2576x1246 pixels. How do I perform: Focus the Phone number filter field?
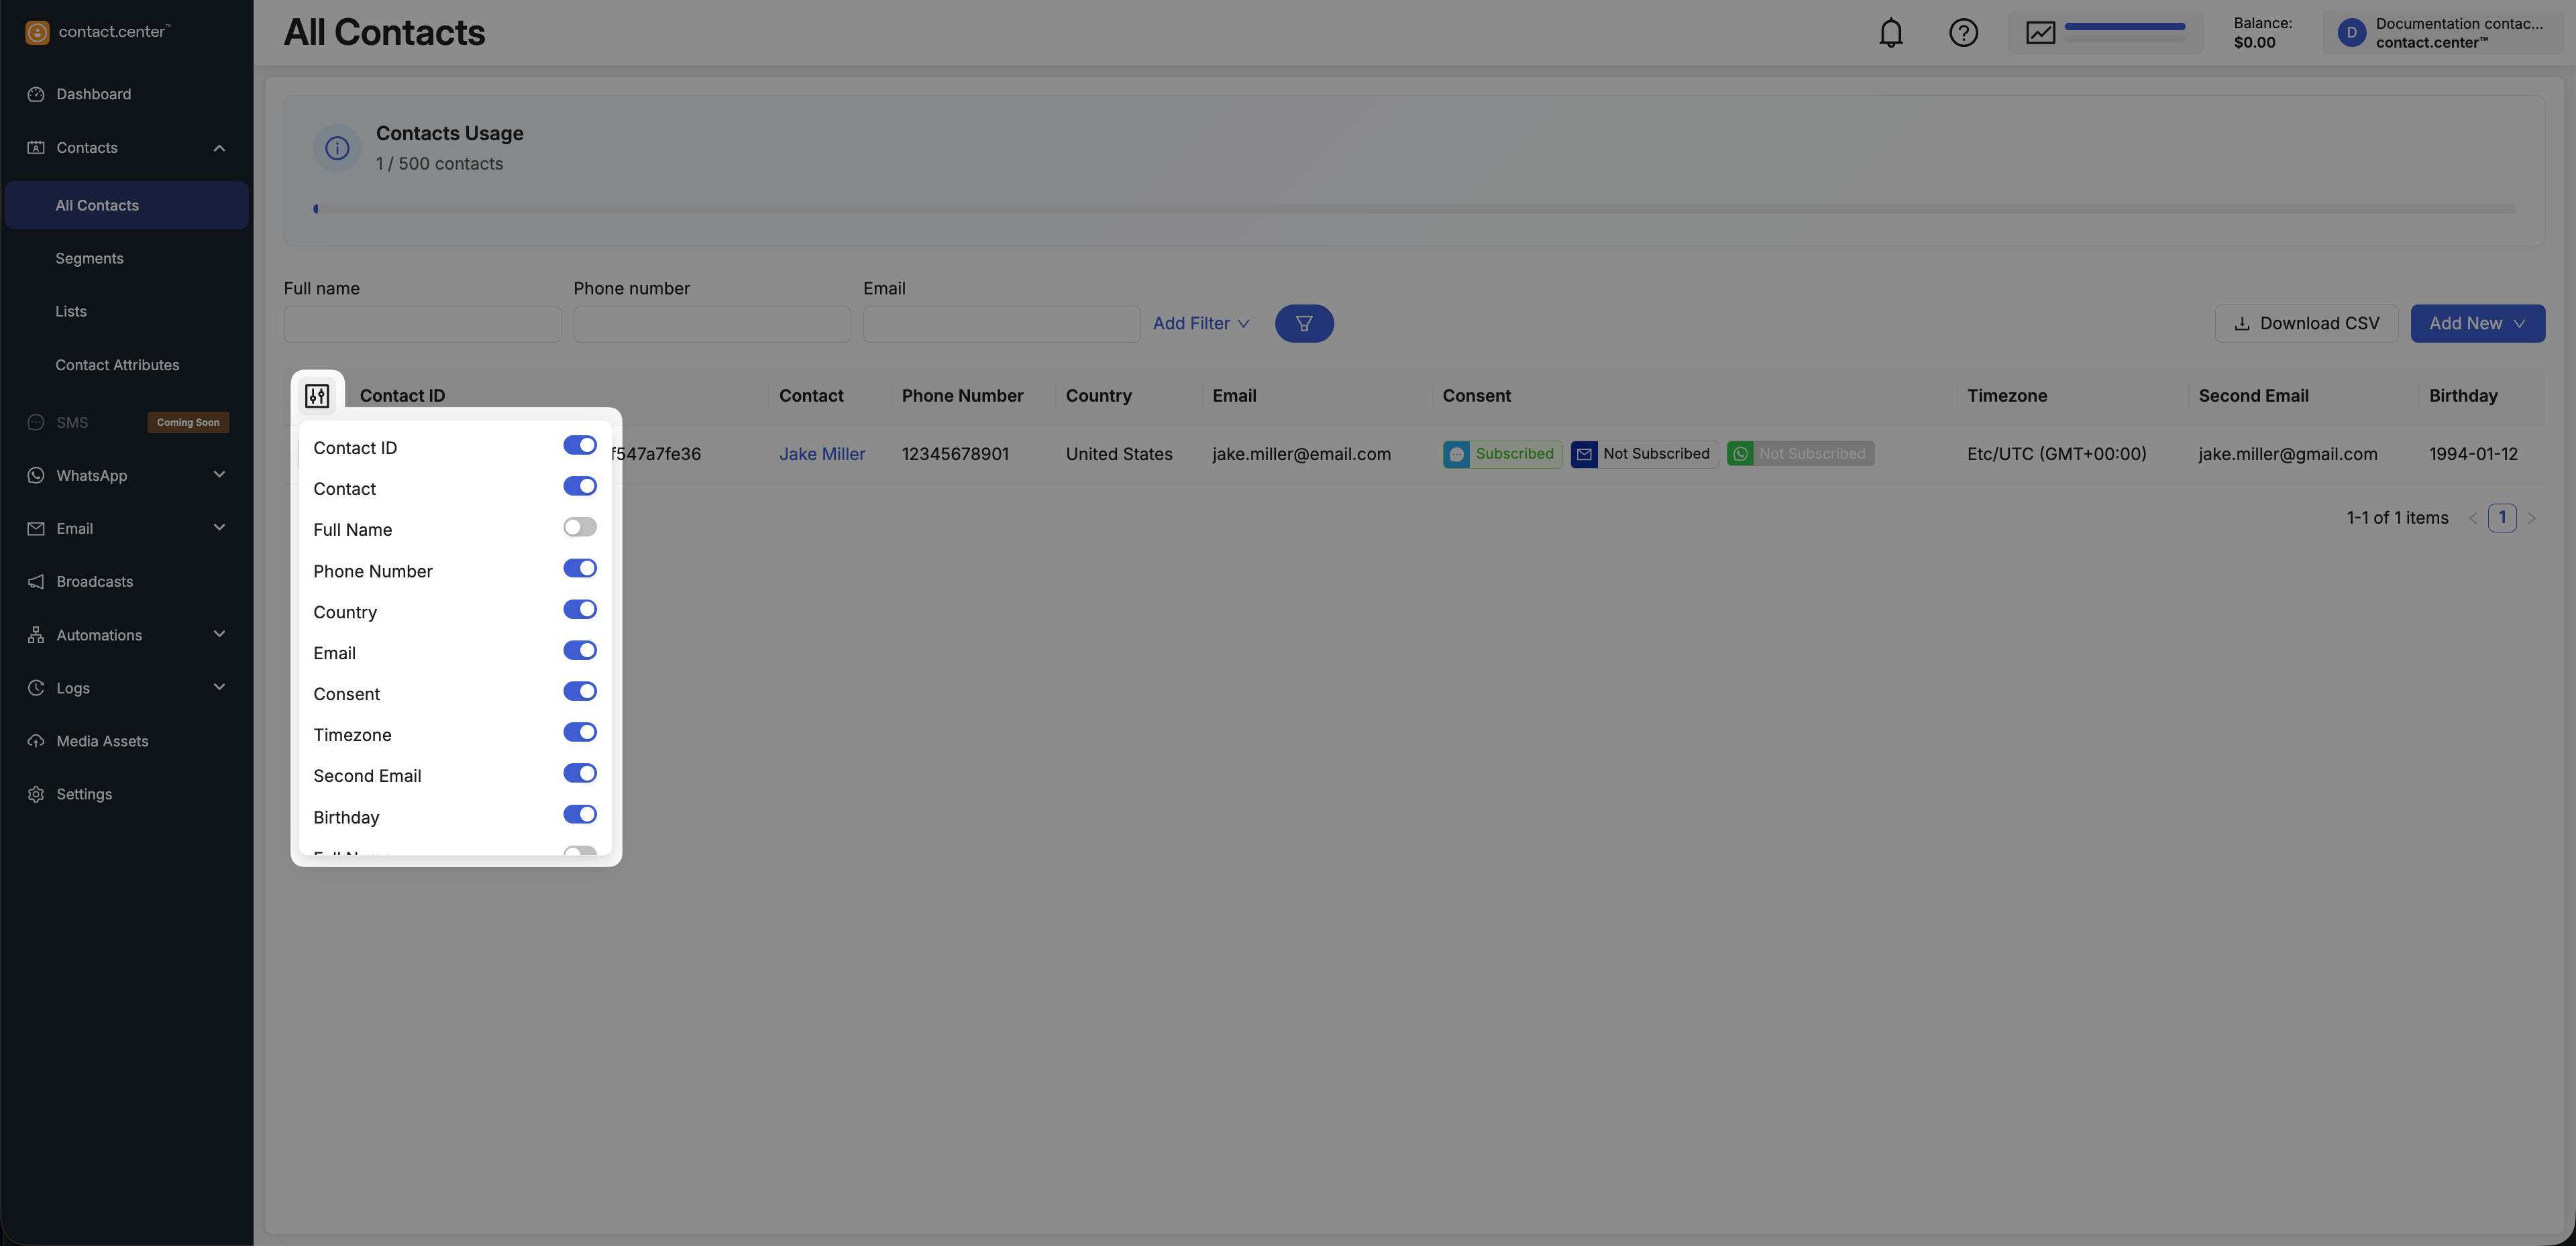(711, 324)
